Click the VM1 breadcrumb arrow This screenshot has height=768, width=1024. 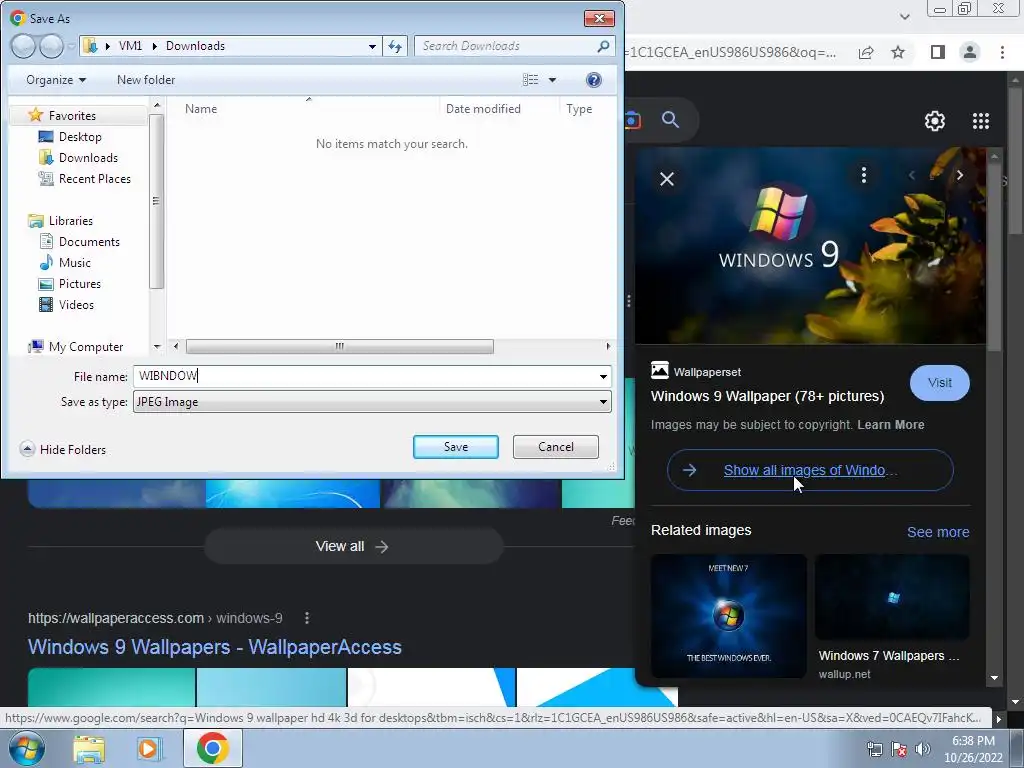coord(154,46)
